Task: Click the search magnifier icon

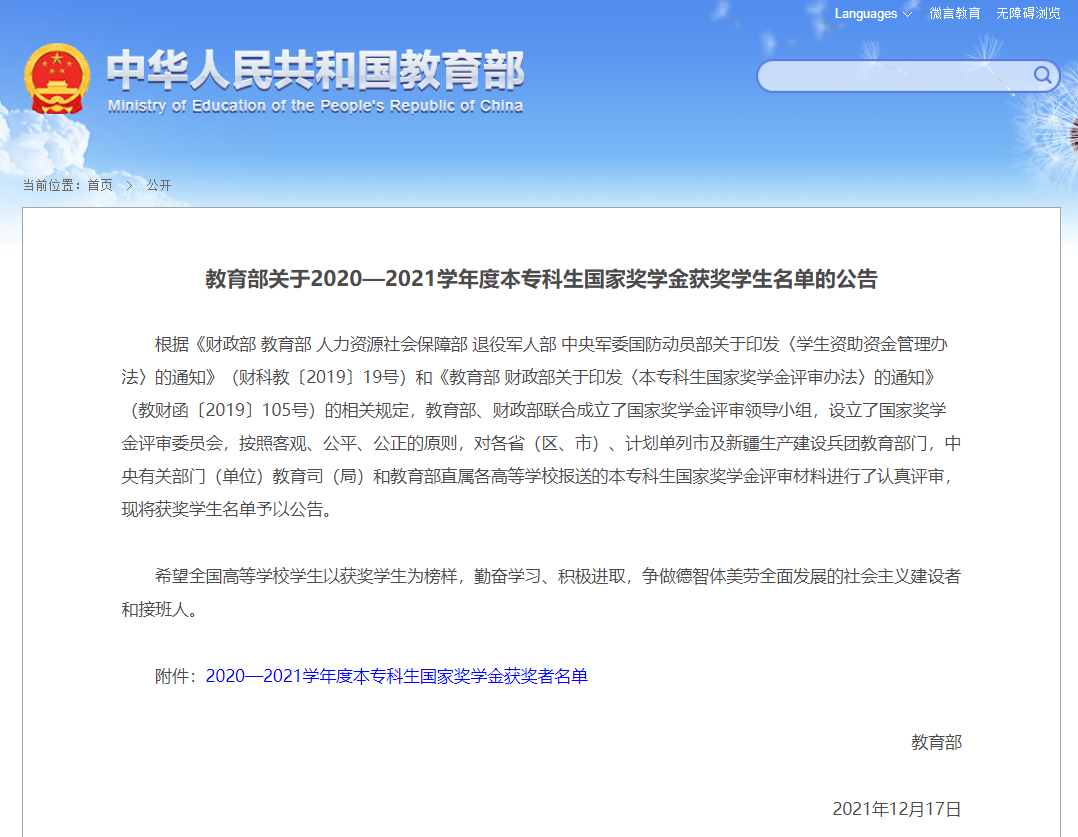Action: (x=1042, y=75)
